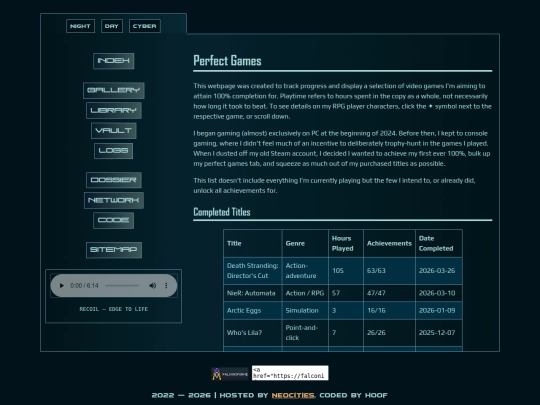Click the 105 hours played cell
This screenshot has height=405, width=540.
tap(346, 271)
